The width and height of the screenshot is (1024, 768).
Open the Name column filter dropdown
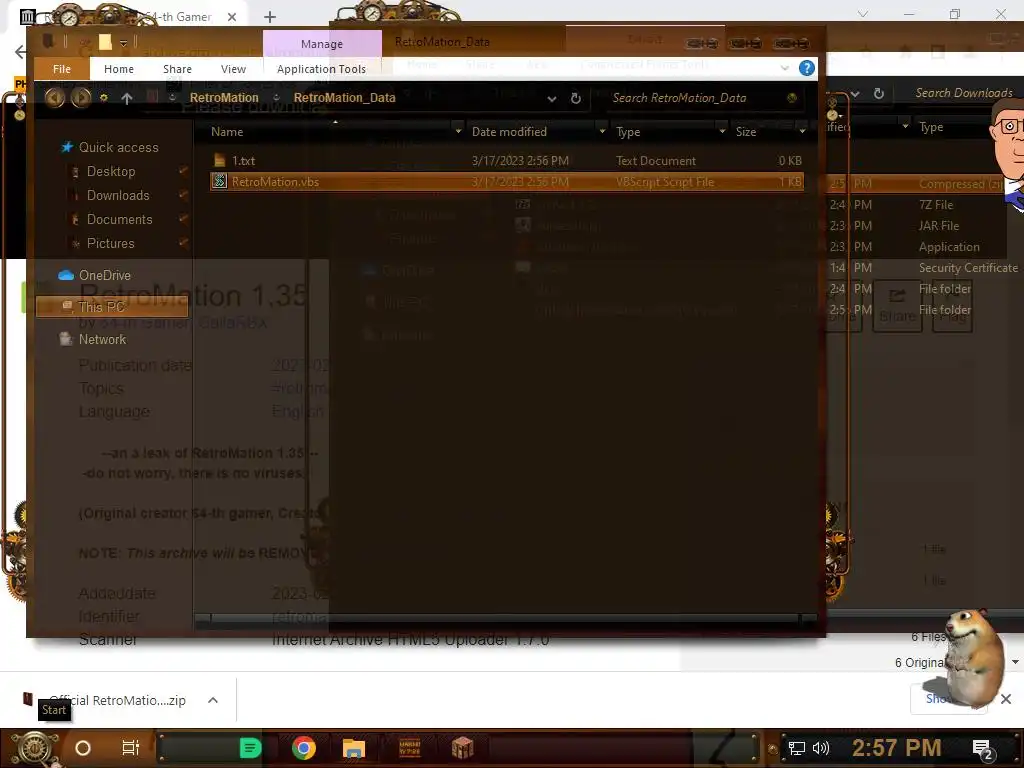point(458,131)
